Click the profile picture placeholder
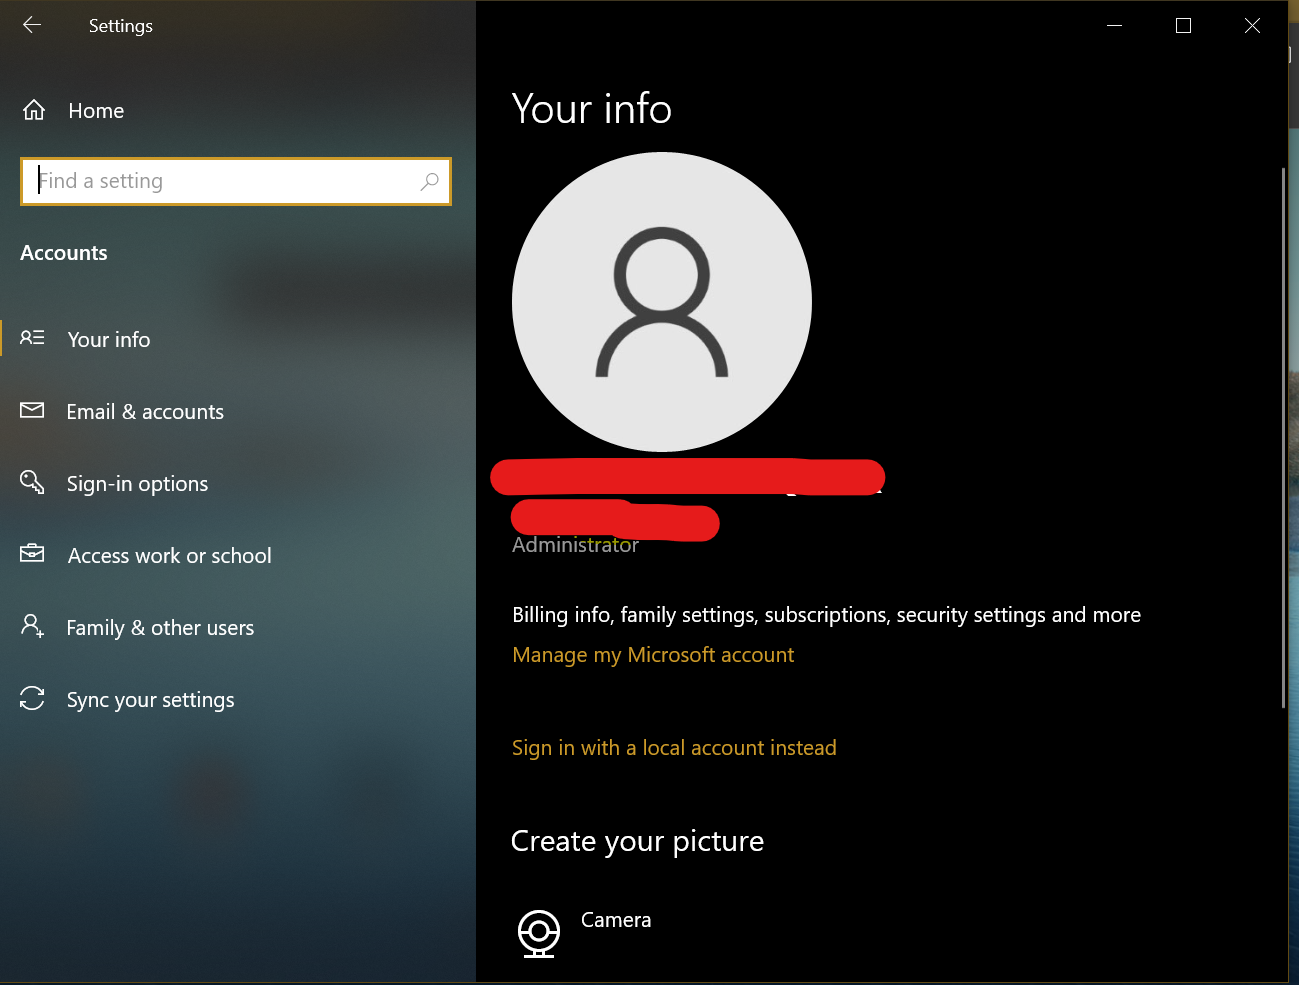The image size is (1299, 985). pyautogui.click(x=661, y=301)
